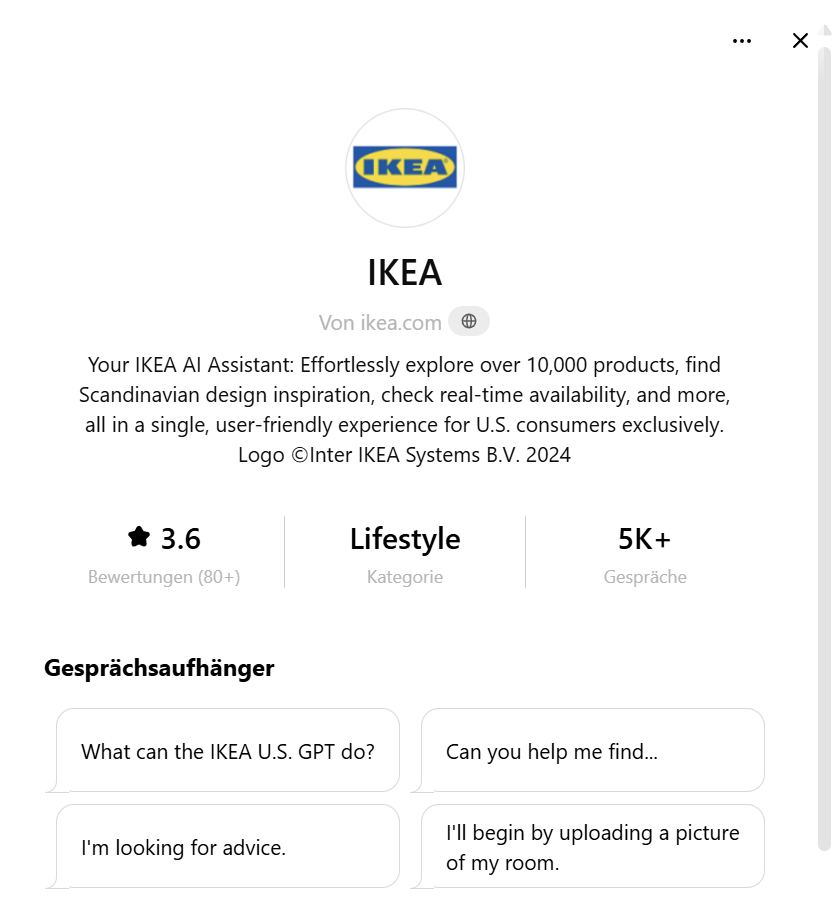Image resolution: width=838 pixels, height=897 pixels.
Task: Click the 5K+ conversations count
Action: coord(645,539)
